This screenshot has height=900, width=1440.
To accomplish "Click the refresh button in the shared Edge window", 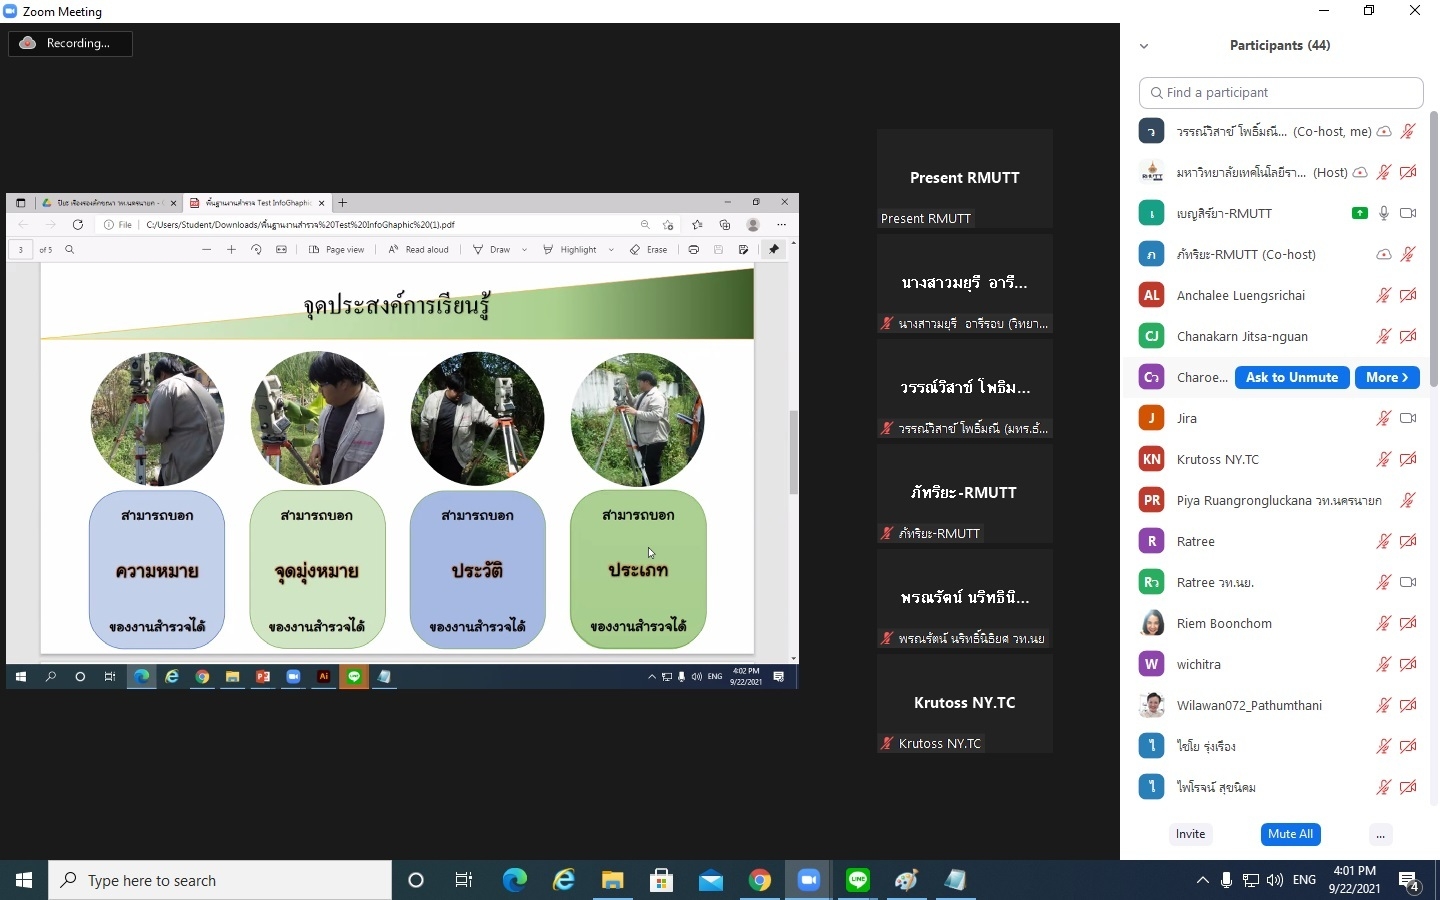I will (77, 225).
